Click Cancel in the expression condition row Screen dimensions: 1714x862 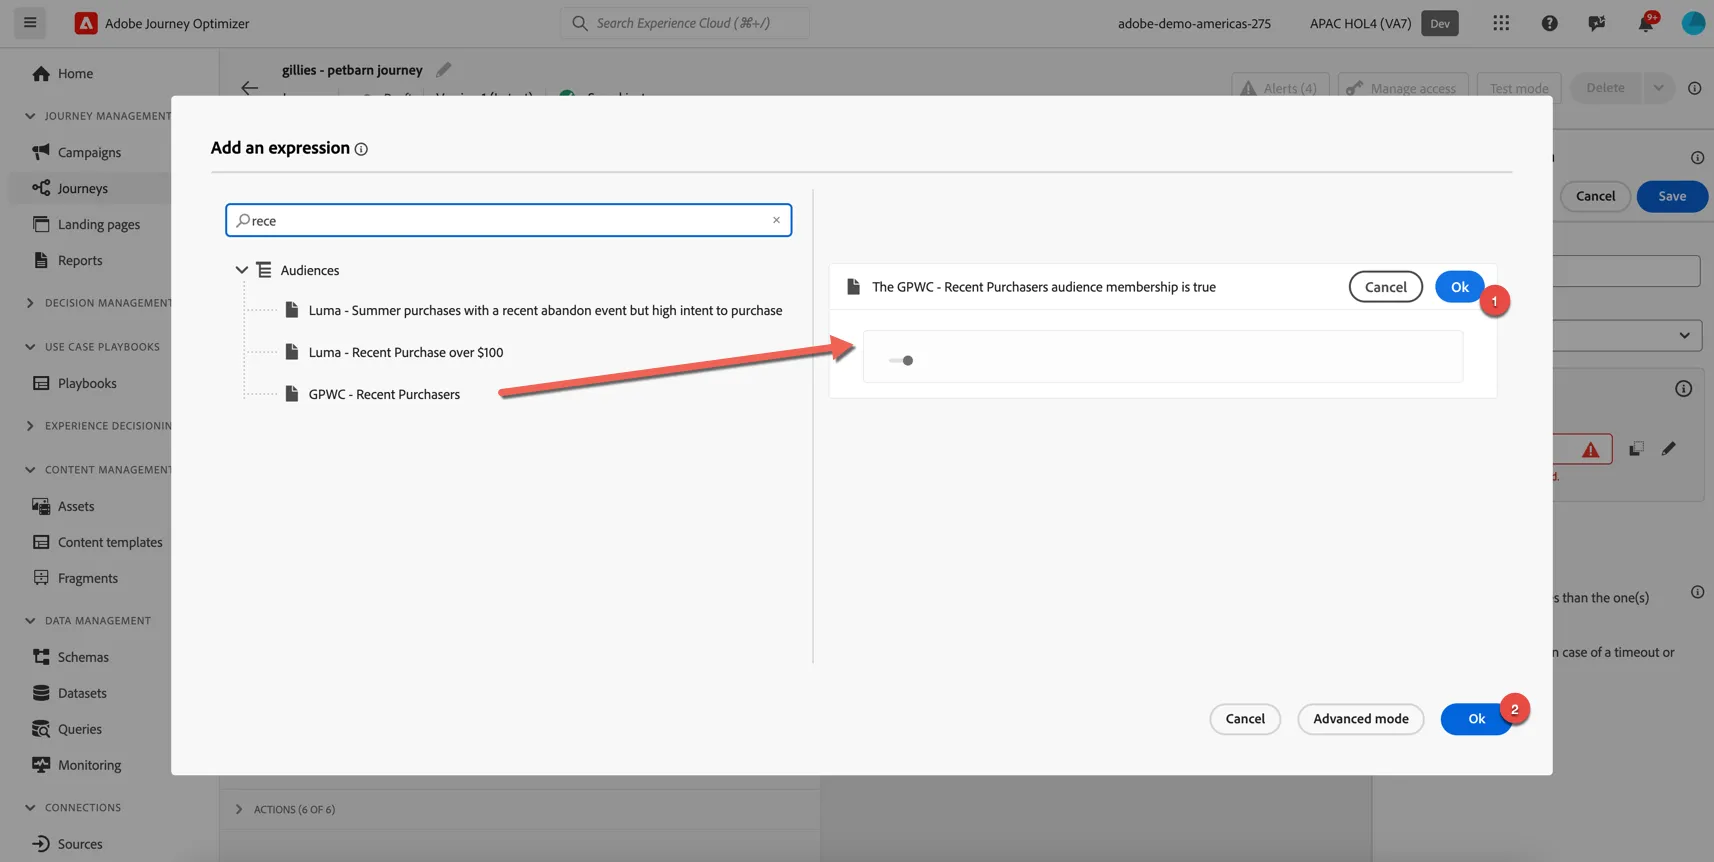coord(1385,287)
